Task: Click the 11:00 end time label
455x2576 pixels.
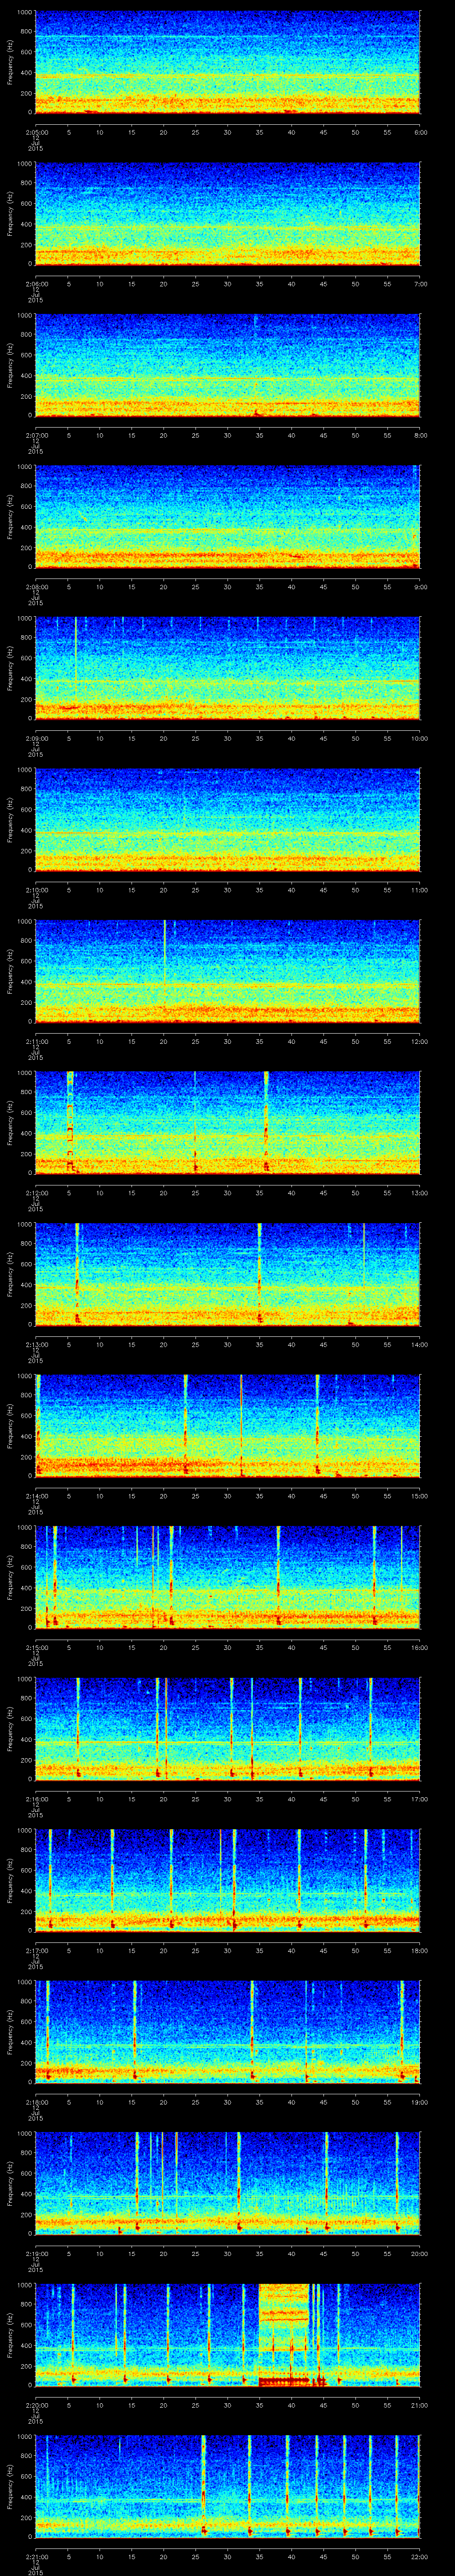Action: coord(419,890)
